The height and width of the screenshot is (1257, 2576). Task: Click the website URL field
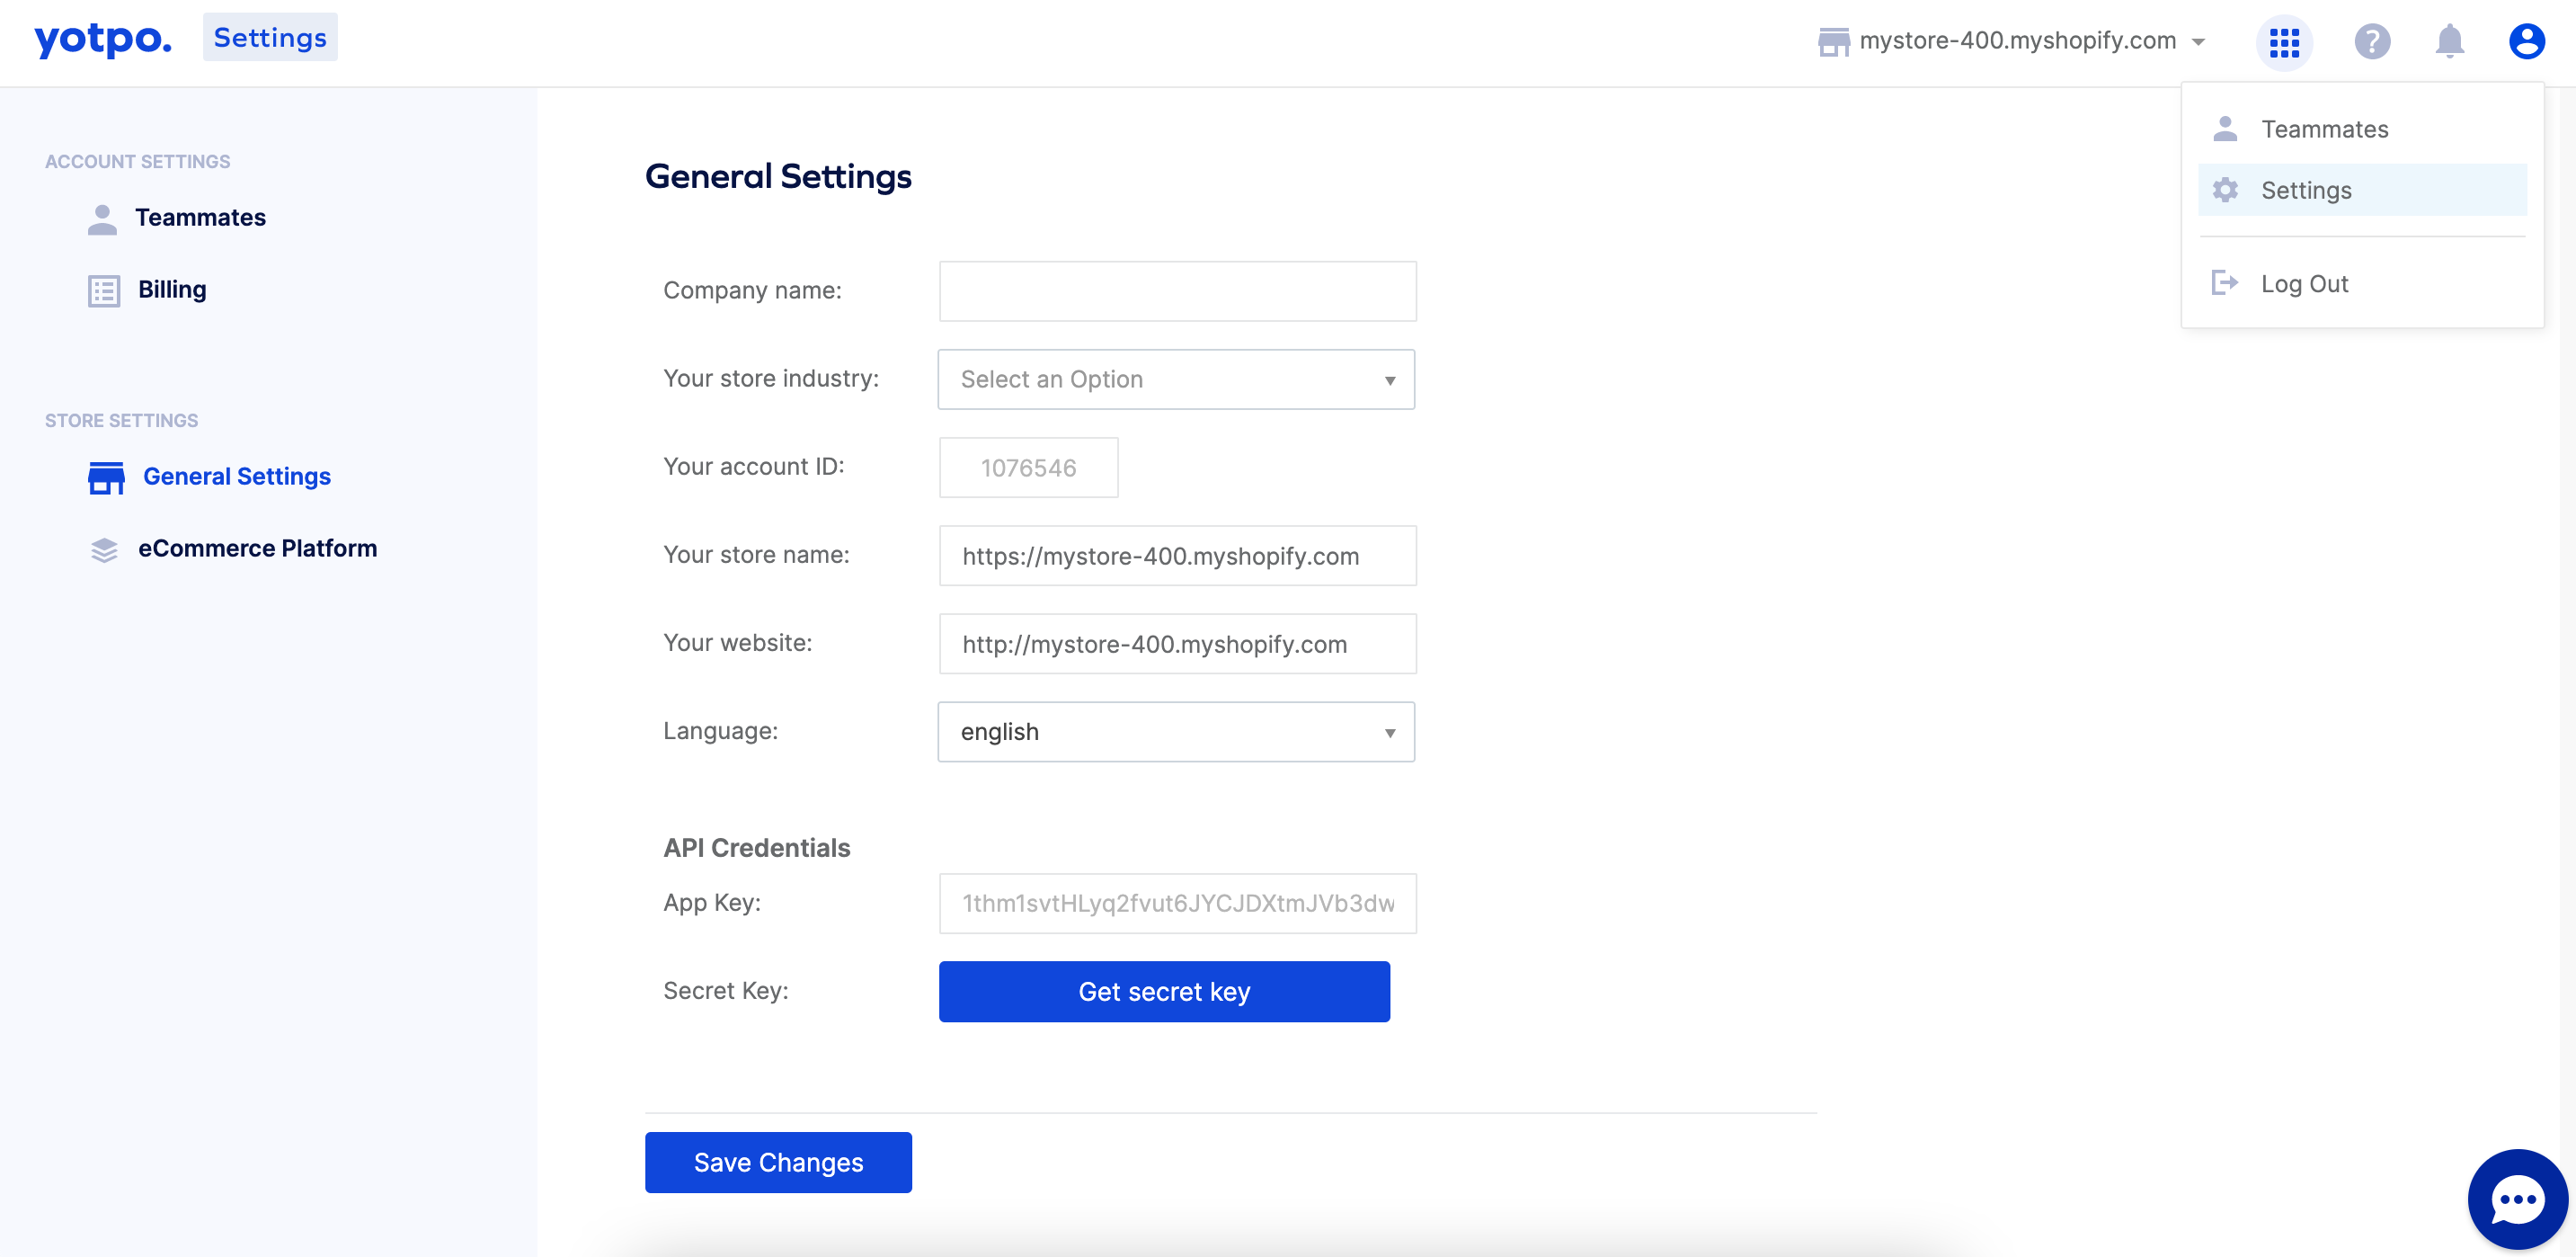pyautogui.click(x=1177, y=644)
